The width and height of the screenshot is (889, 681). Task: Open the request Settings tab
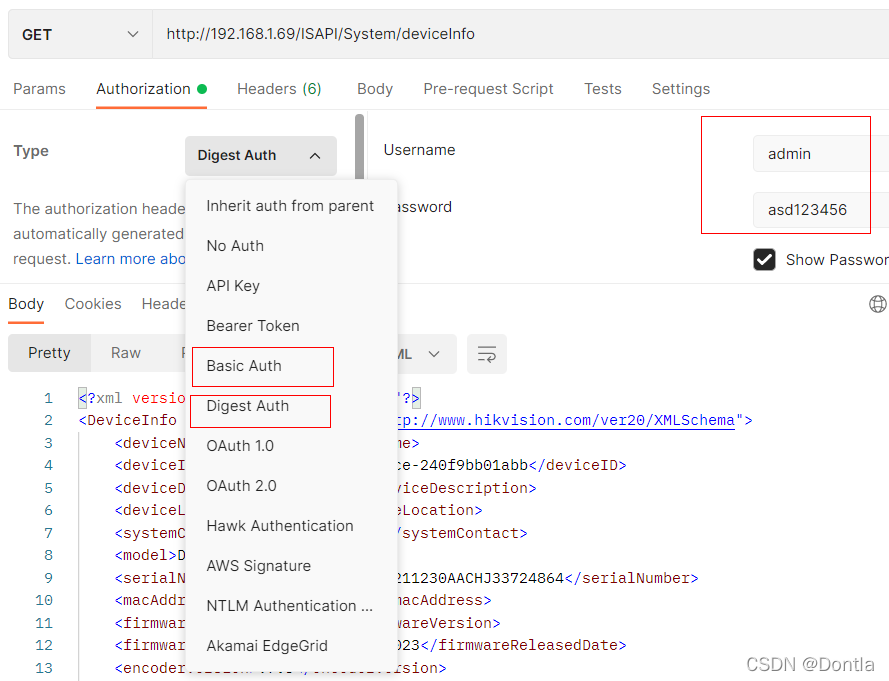[680, 88]
